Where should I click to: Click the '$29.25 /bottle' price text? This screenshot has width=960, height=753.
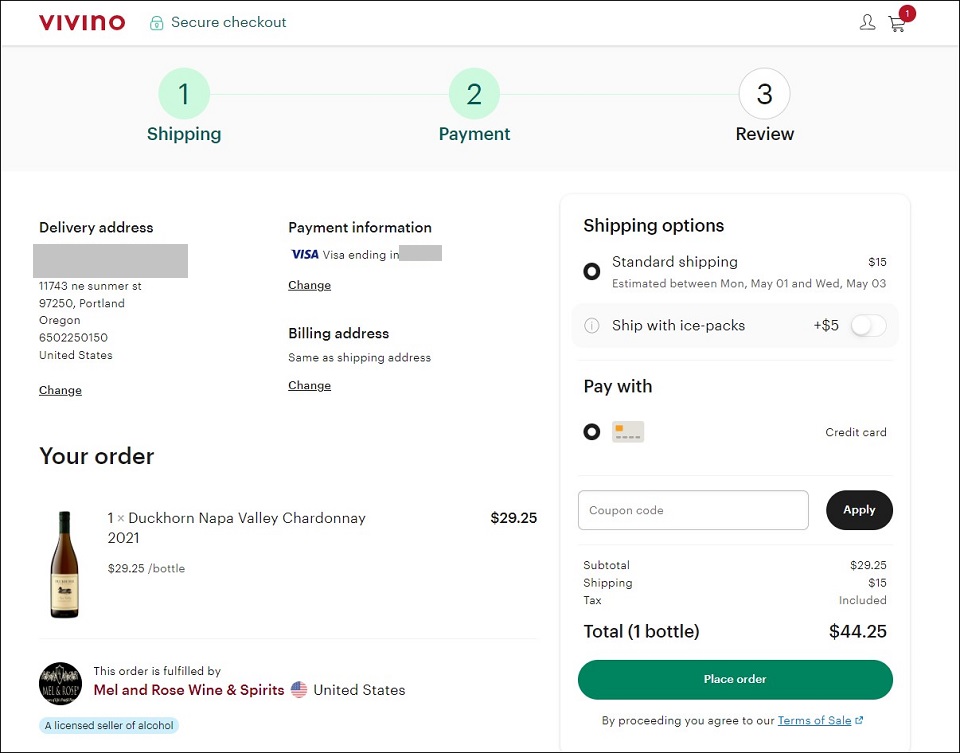click(x=146, y=568)
